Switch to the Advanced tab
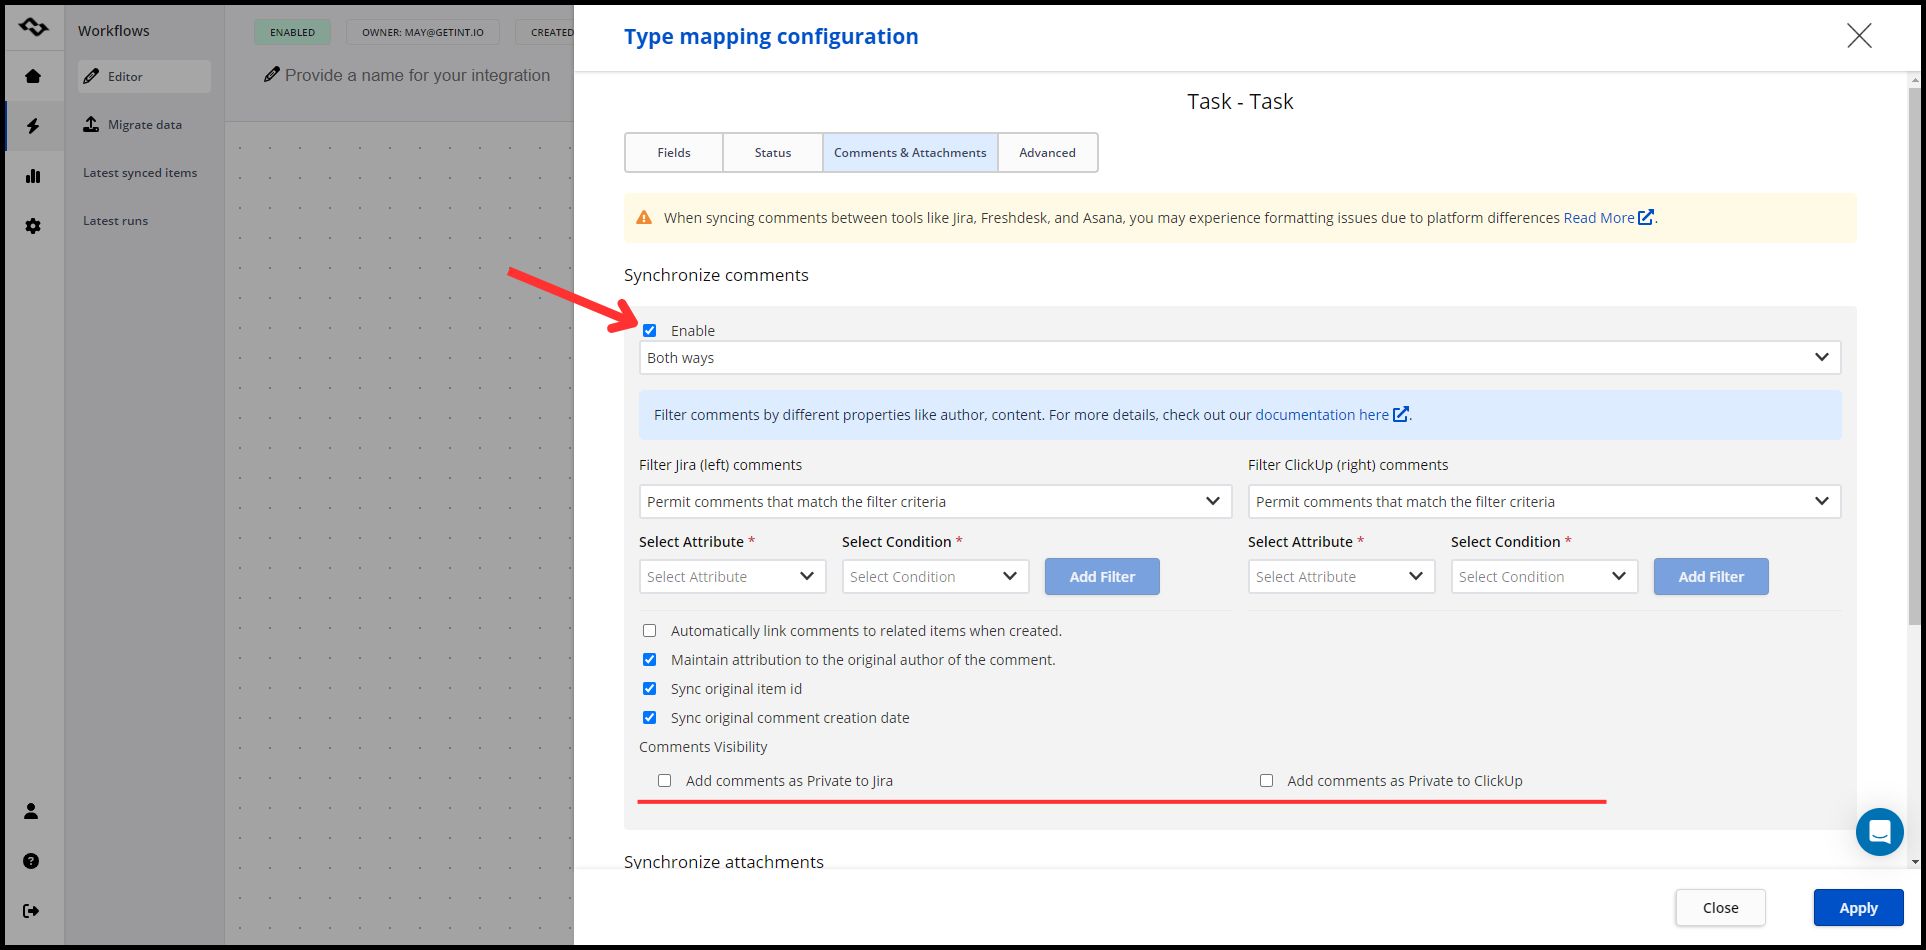Screen dimensions: 1926x950 1047,153
